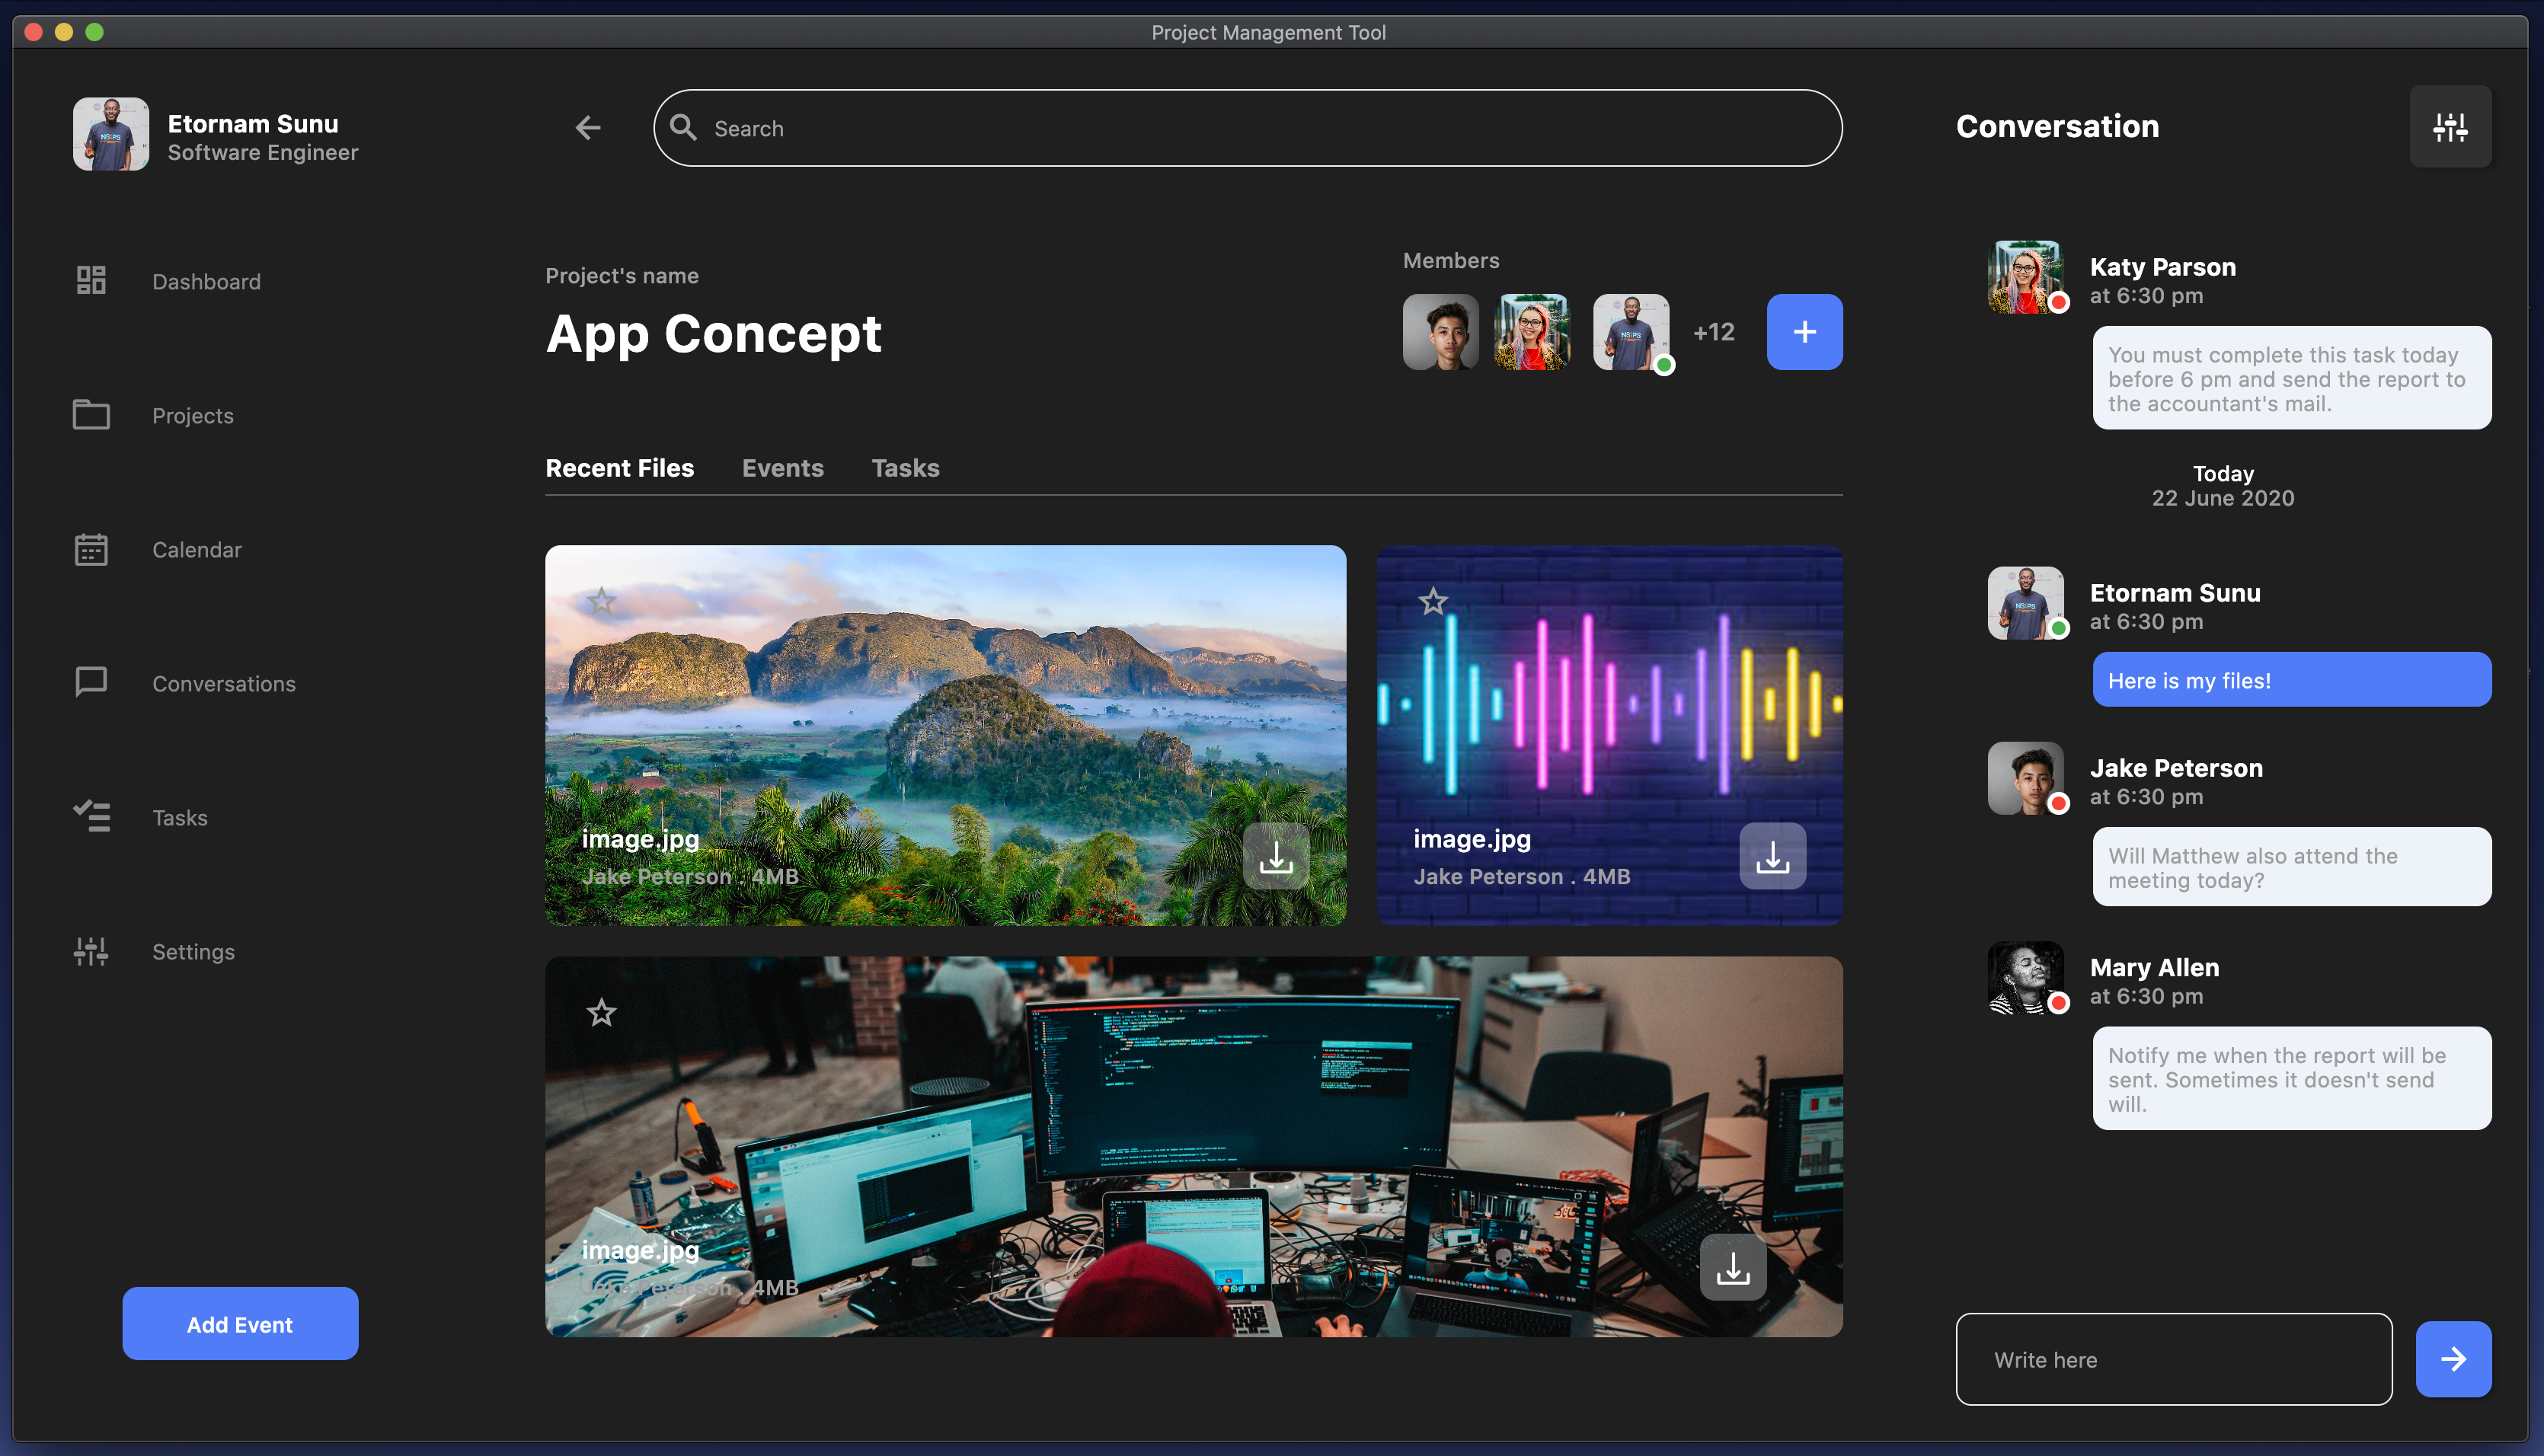Viewport: 2544px width, 1456px height.
Task: Open conversation filter settings icon
Action: coord(2450,127)
